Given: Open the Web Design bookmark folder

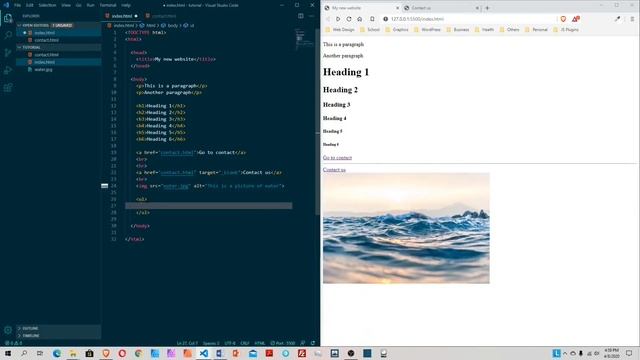Looking at the screenshot, I should (340, 30).
